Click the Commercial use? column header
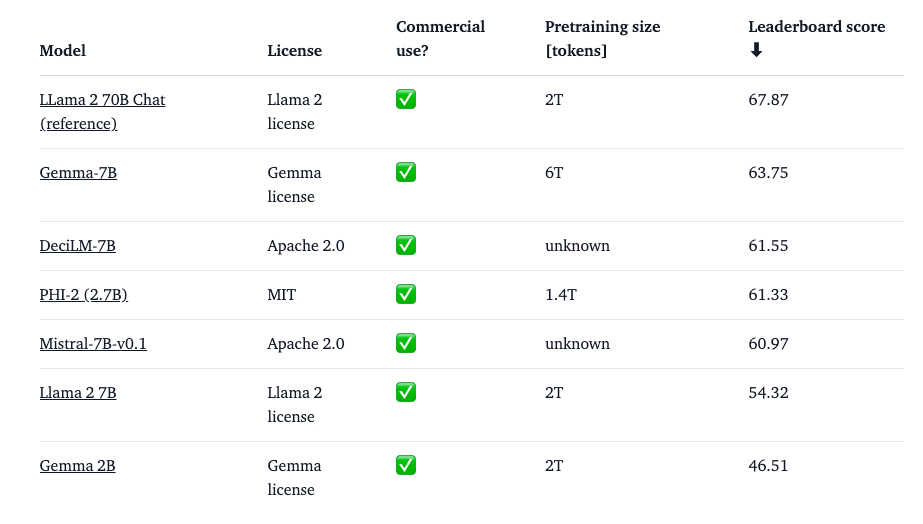The width and height of the screenshot is (923, 524). point(440,38)
